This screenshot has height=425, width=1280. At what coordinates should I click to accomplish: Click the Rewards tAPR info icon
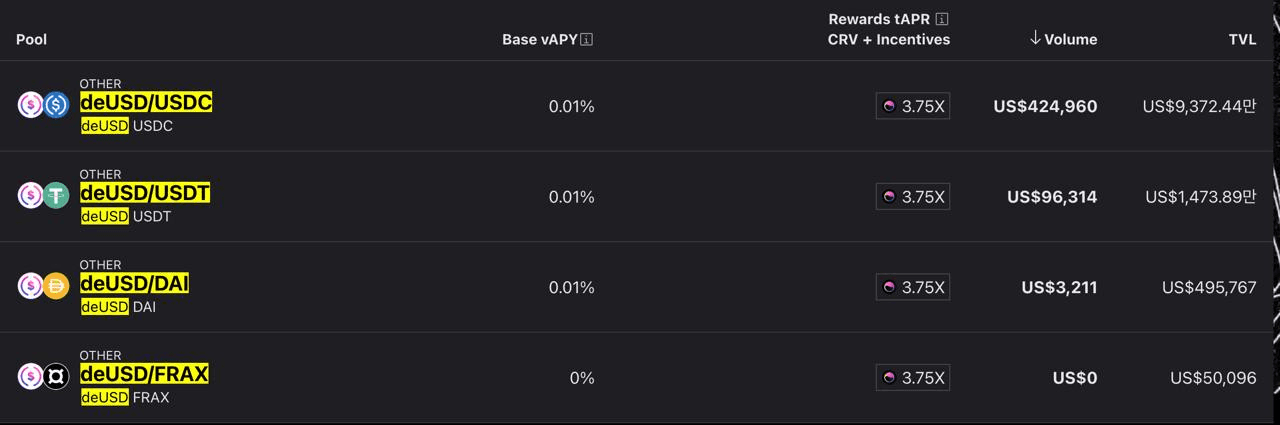942,19
